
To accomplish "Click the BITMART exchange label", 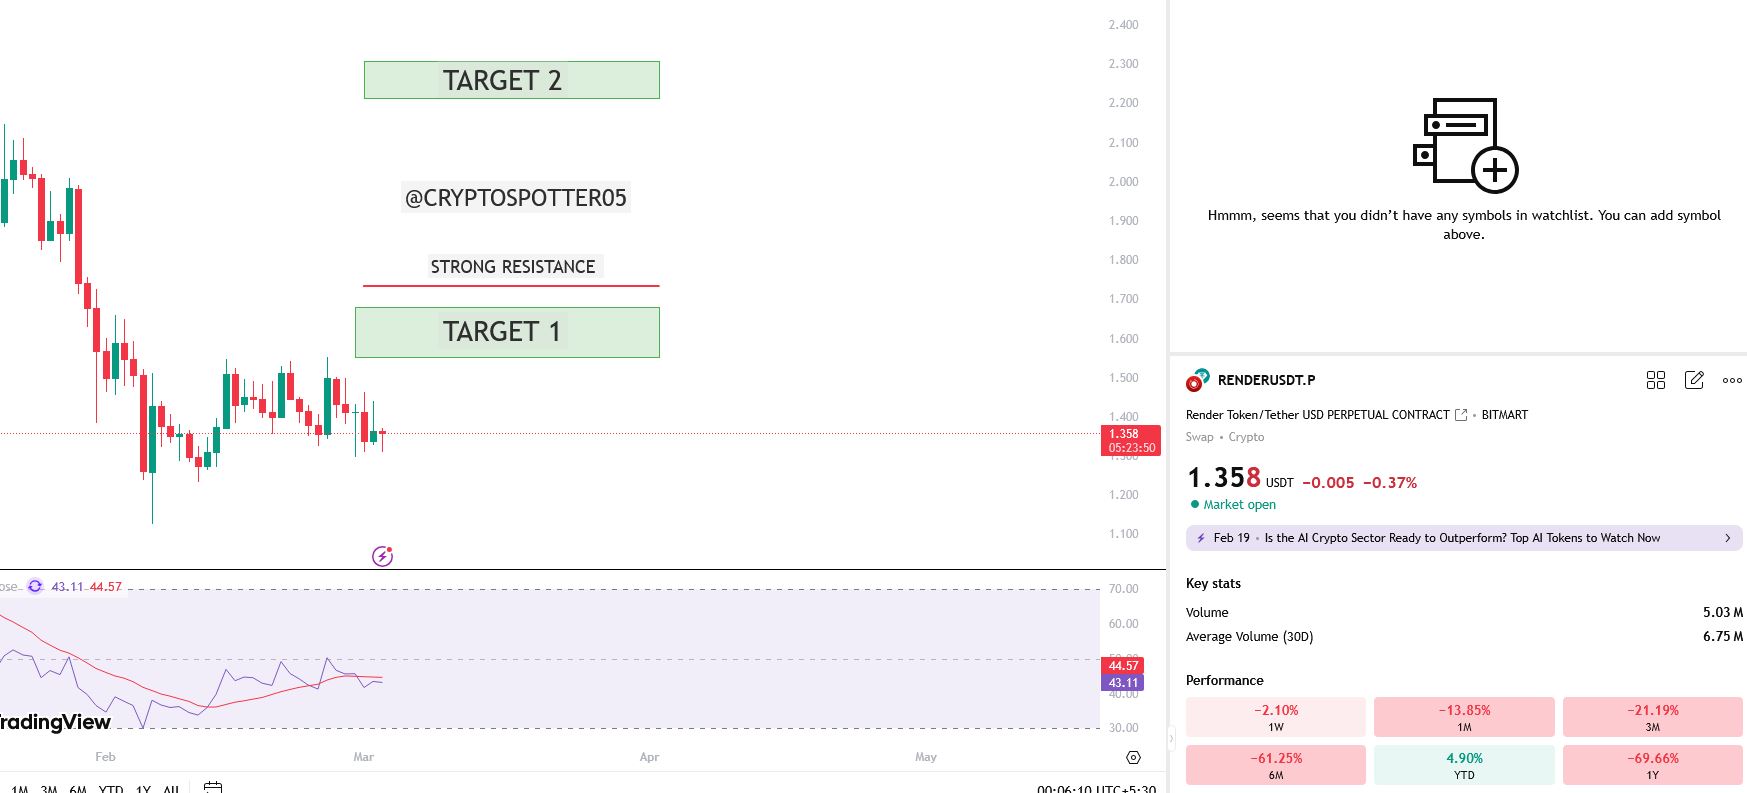I will tap(1505, 415).
